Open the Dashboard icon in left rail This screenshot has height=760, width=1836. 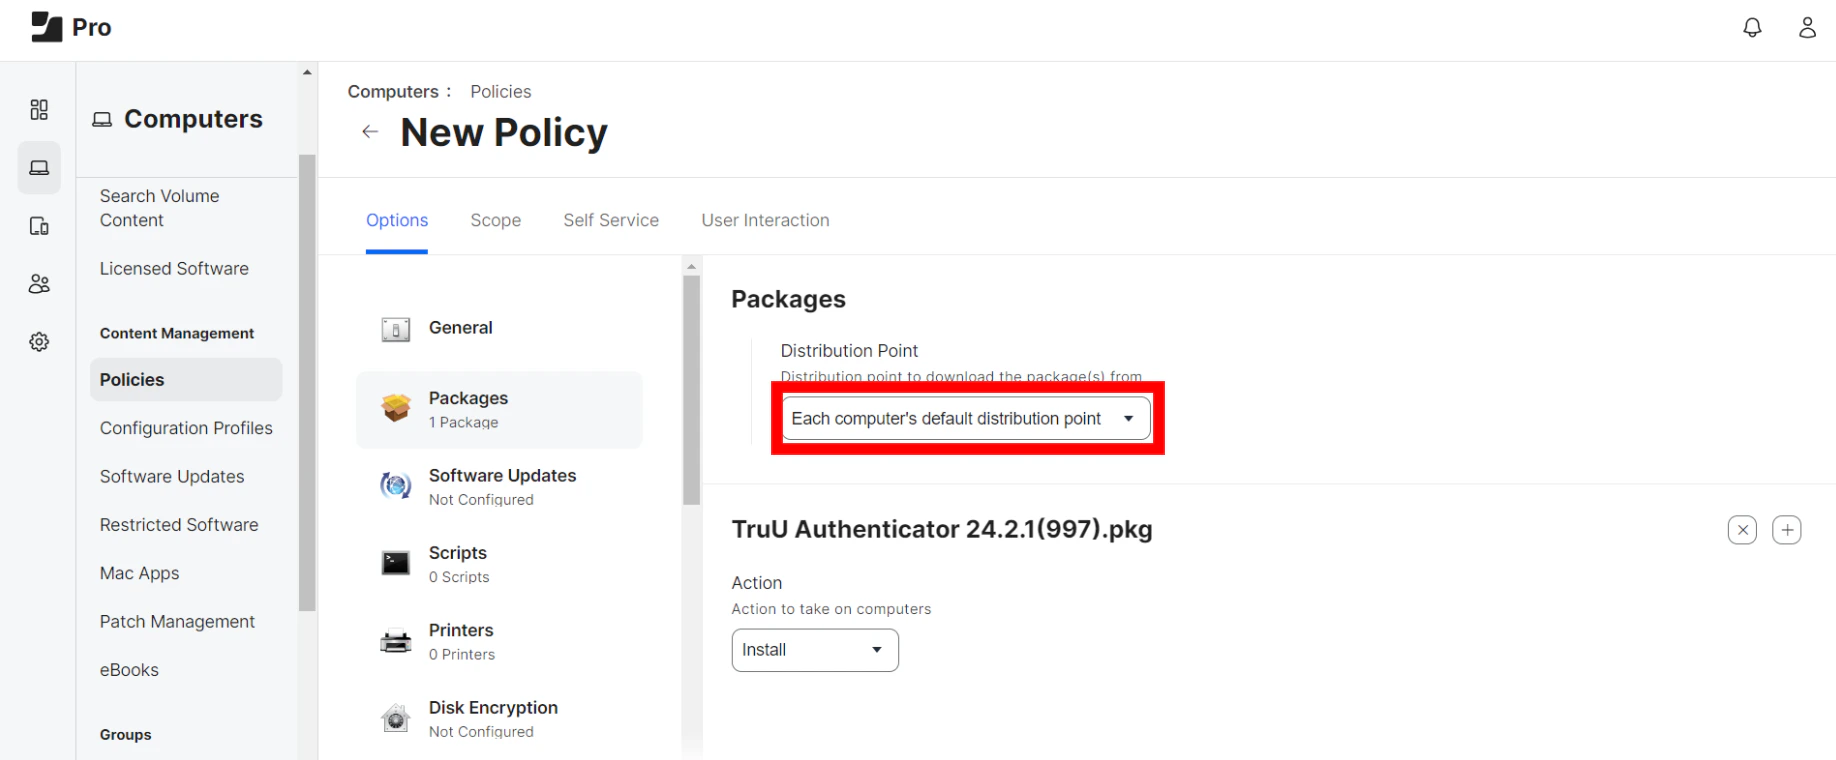tap(39, 109)
